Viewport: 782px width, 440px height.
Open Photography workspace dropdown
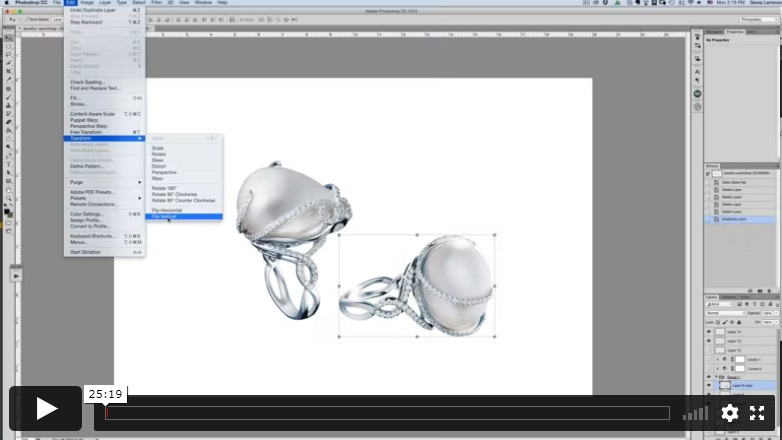point(759,19)
